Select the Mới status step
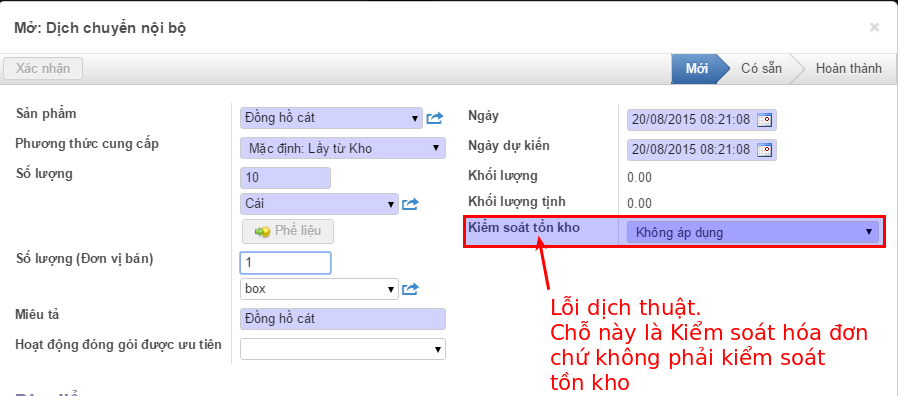Screen dimensions: 898x396 [x=697, y=69]
